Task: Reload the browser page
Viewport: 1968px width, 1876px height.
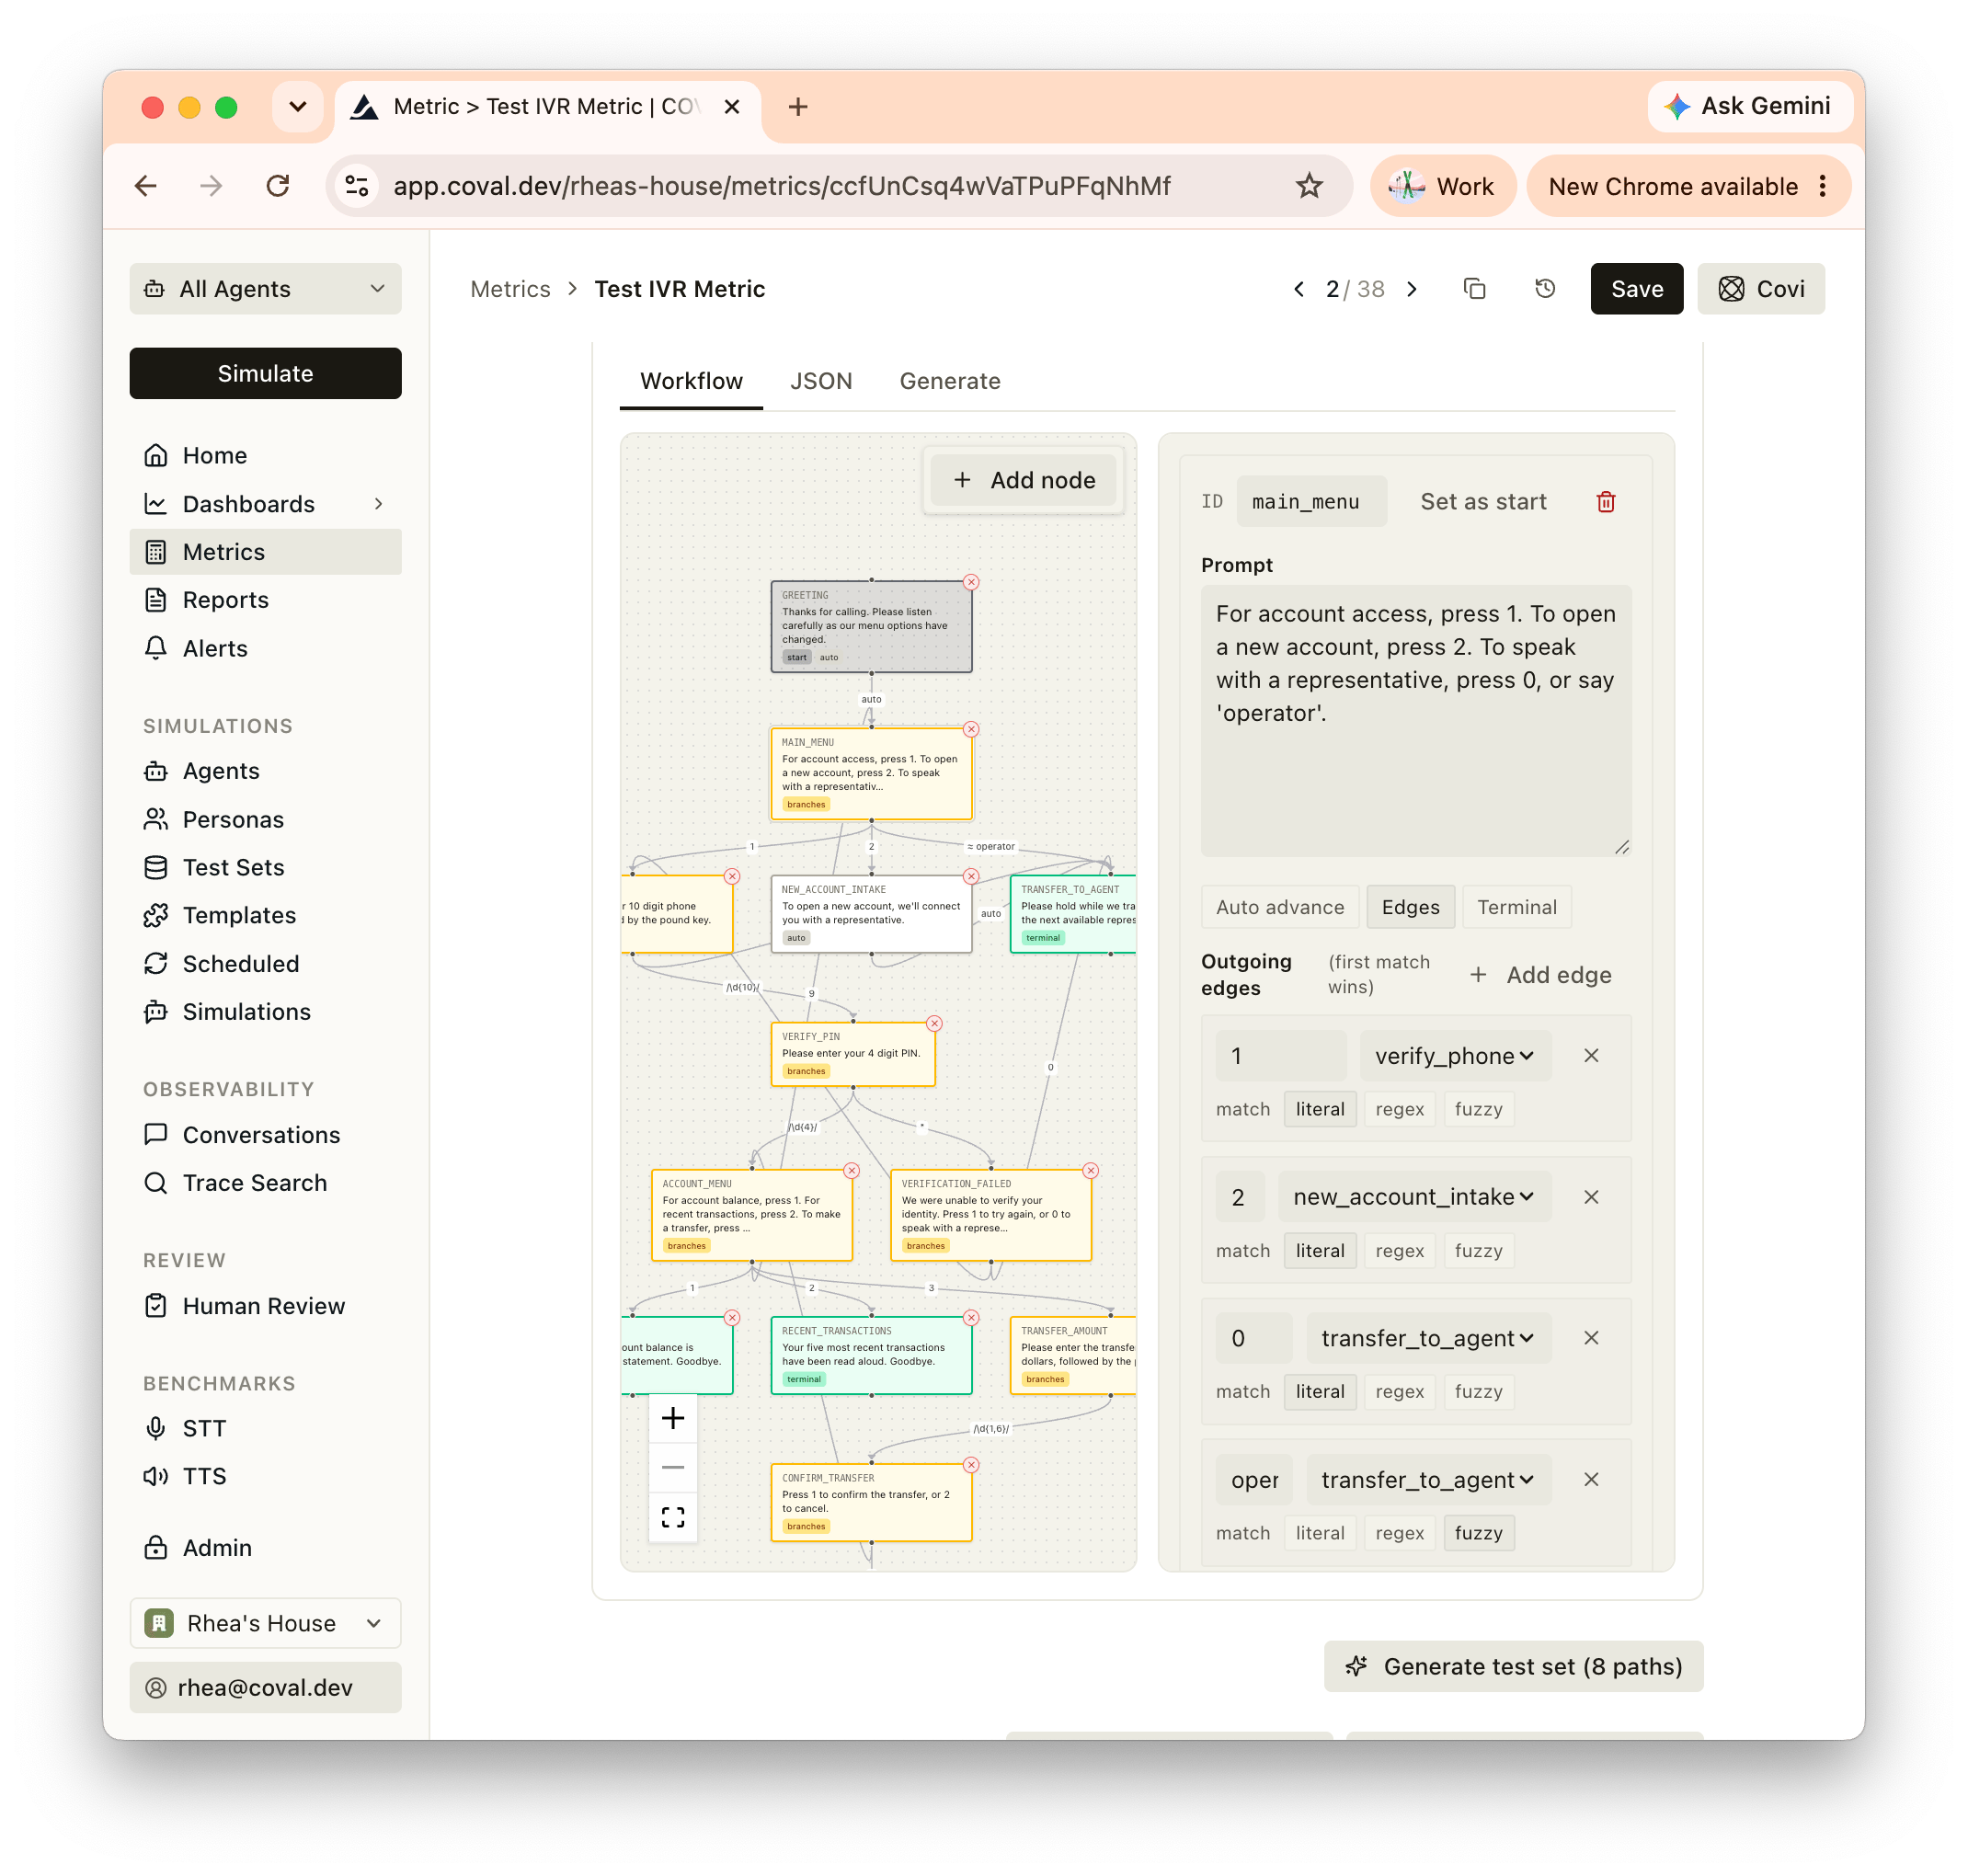Action: click(278, 186)
